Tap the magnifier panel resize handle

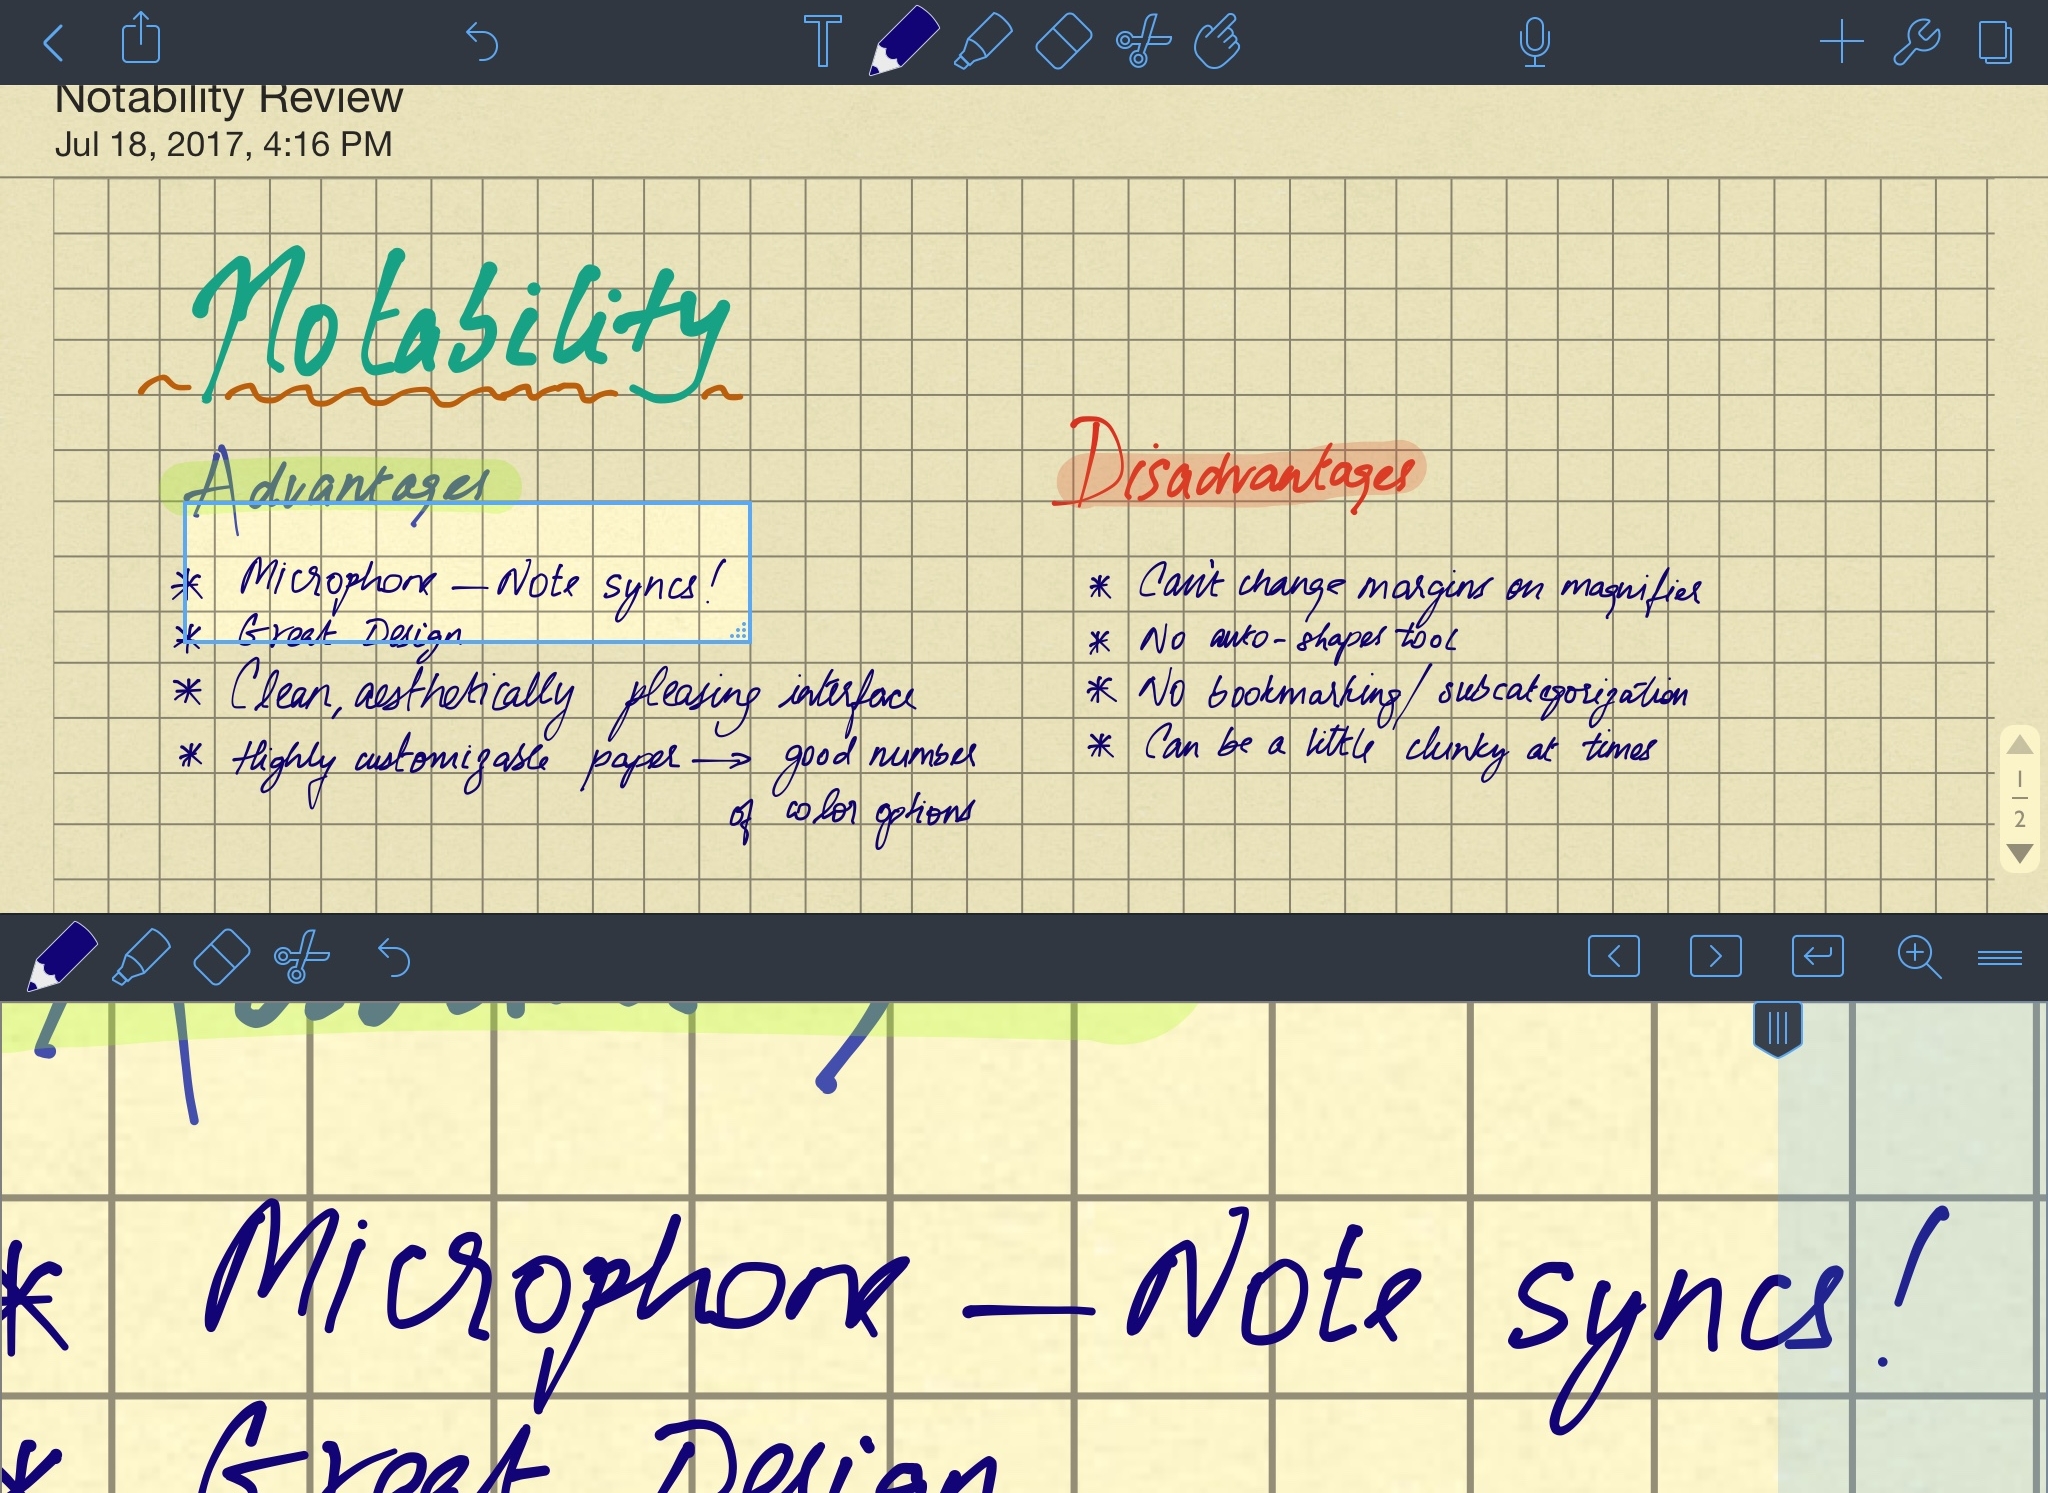click(x=2000, y=958)
